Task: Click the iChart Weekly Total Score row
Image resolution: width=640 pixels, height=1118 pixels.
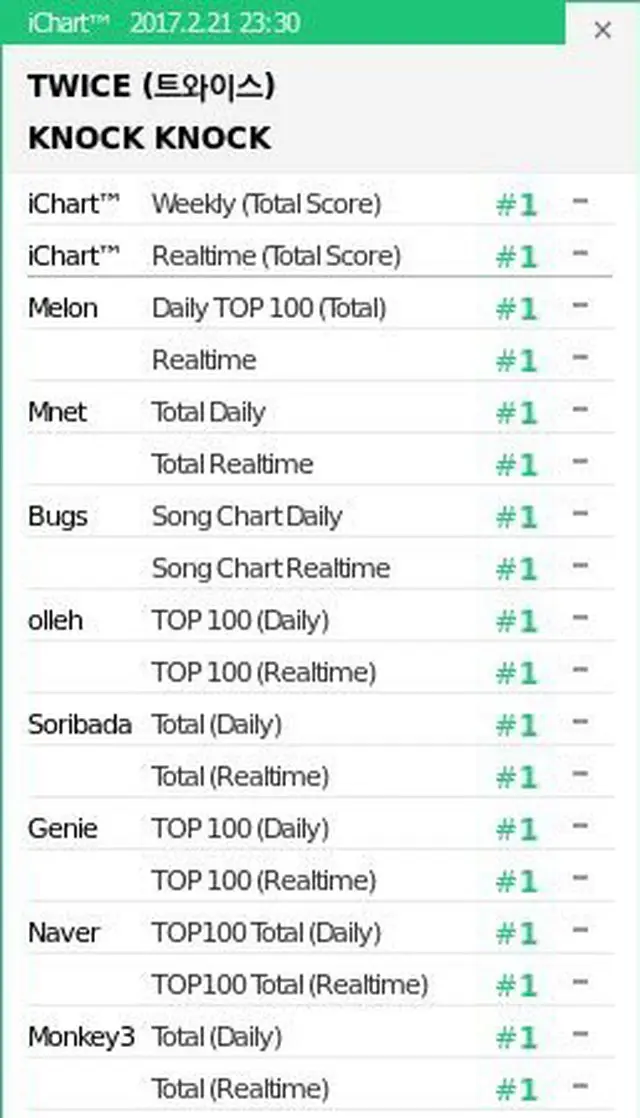Action: (320, 205)
